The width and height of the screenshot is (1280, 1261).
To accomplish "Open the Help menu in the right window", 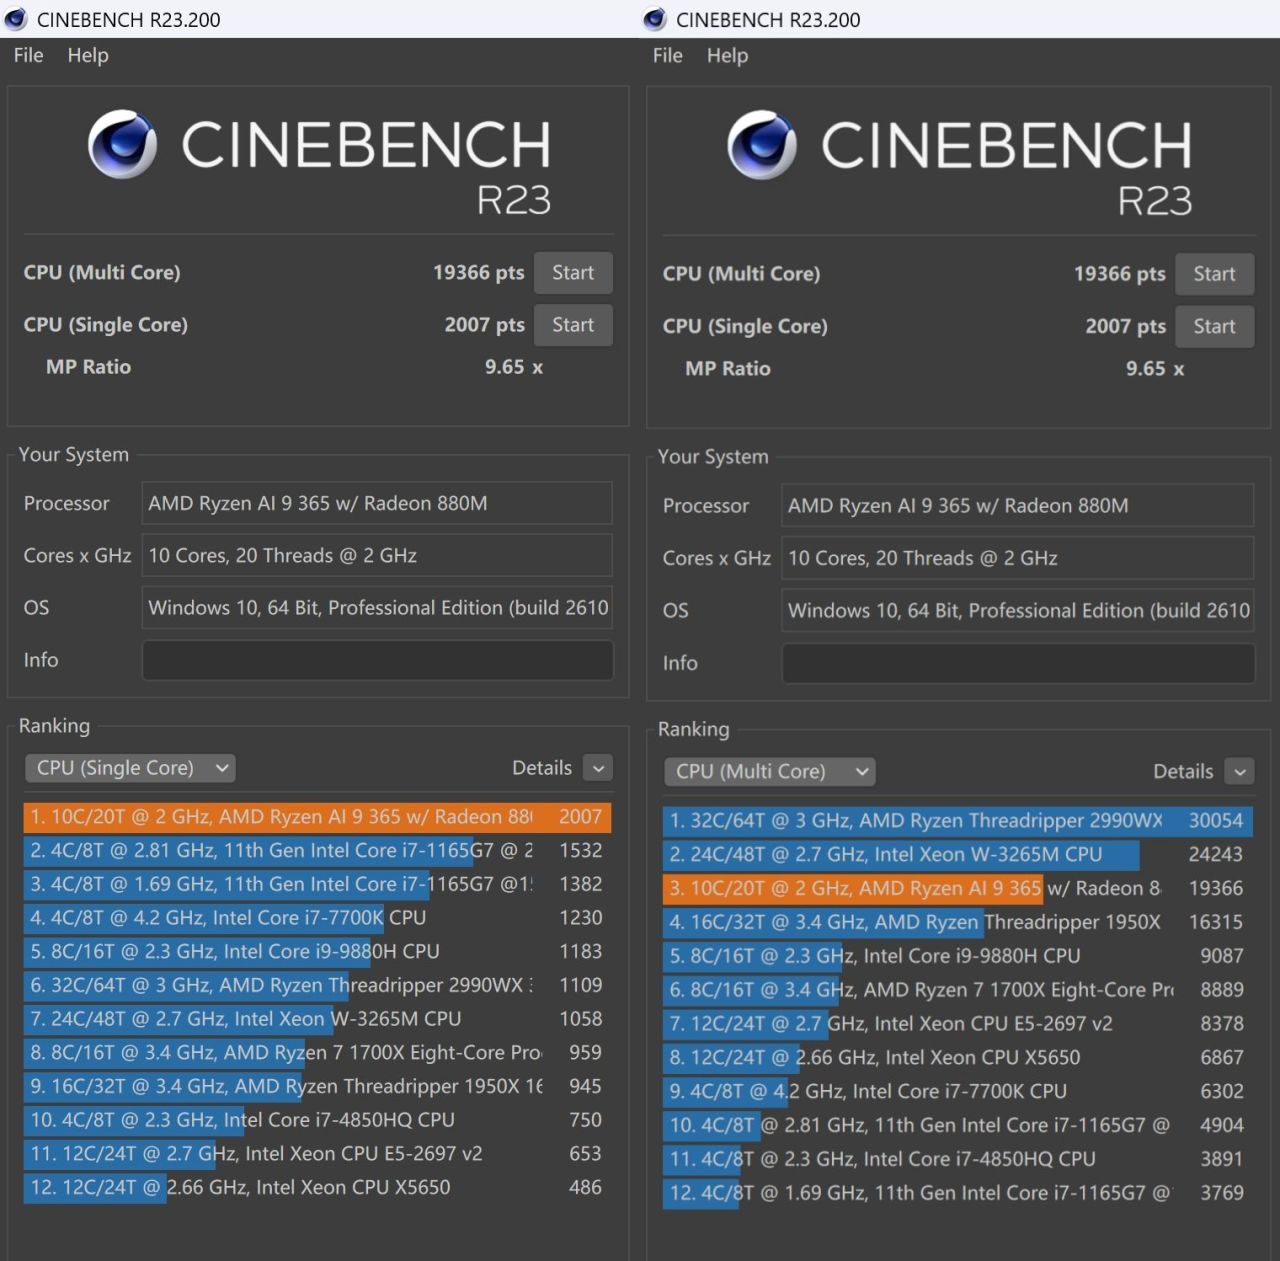I will (727, 55).
